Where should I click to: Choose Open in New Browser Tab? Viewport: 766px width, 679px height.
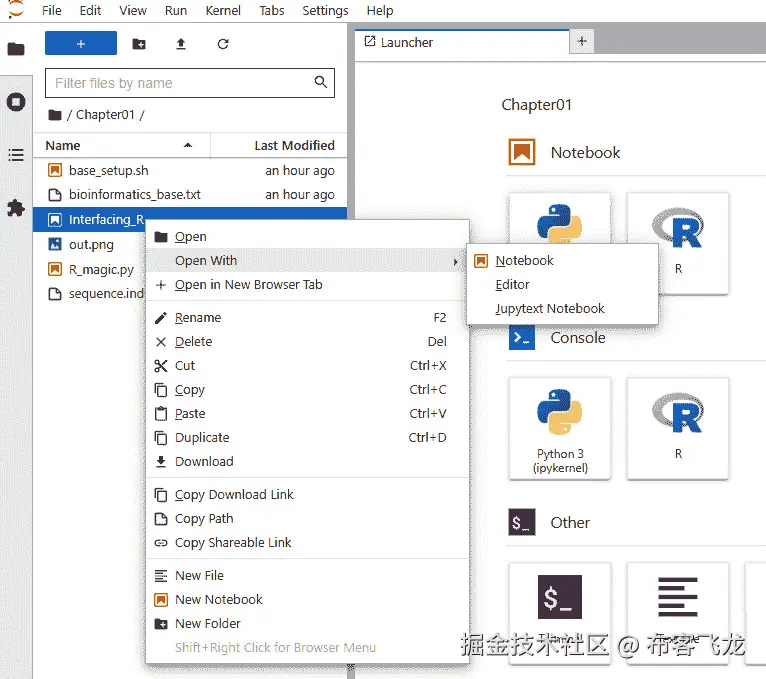pyautogui.click(x=307, y=284)
